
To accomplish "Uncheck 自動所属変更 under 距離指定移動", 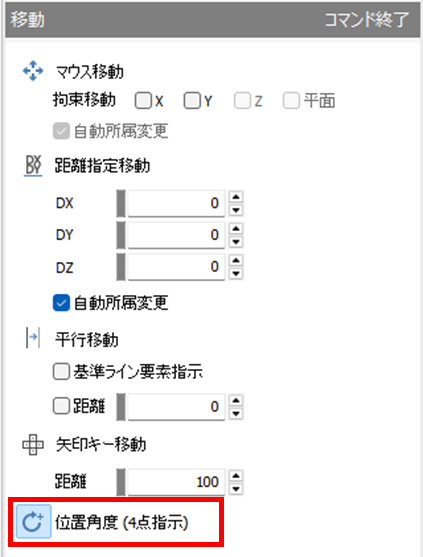I will pyautogui.click(x=61, y=303).
